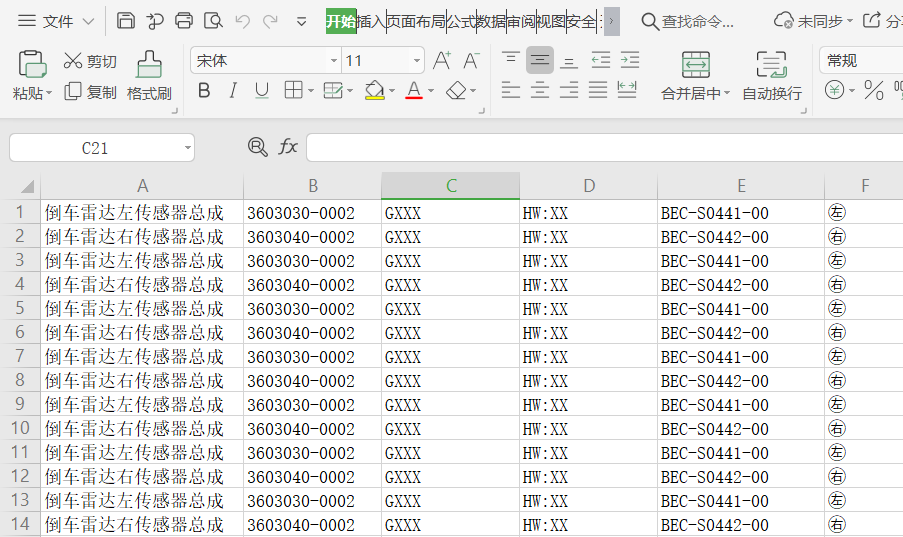Switch to the 插入 ribbon tab
Screen dimensions: 903x537
point(371,21)
